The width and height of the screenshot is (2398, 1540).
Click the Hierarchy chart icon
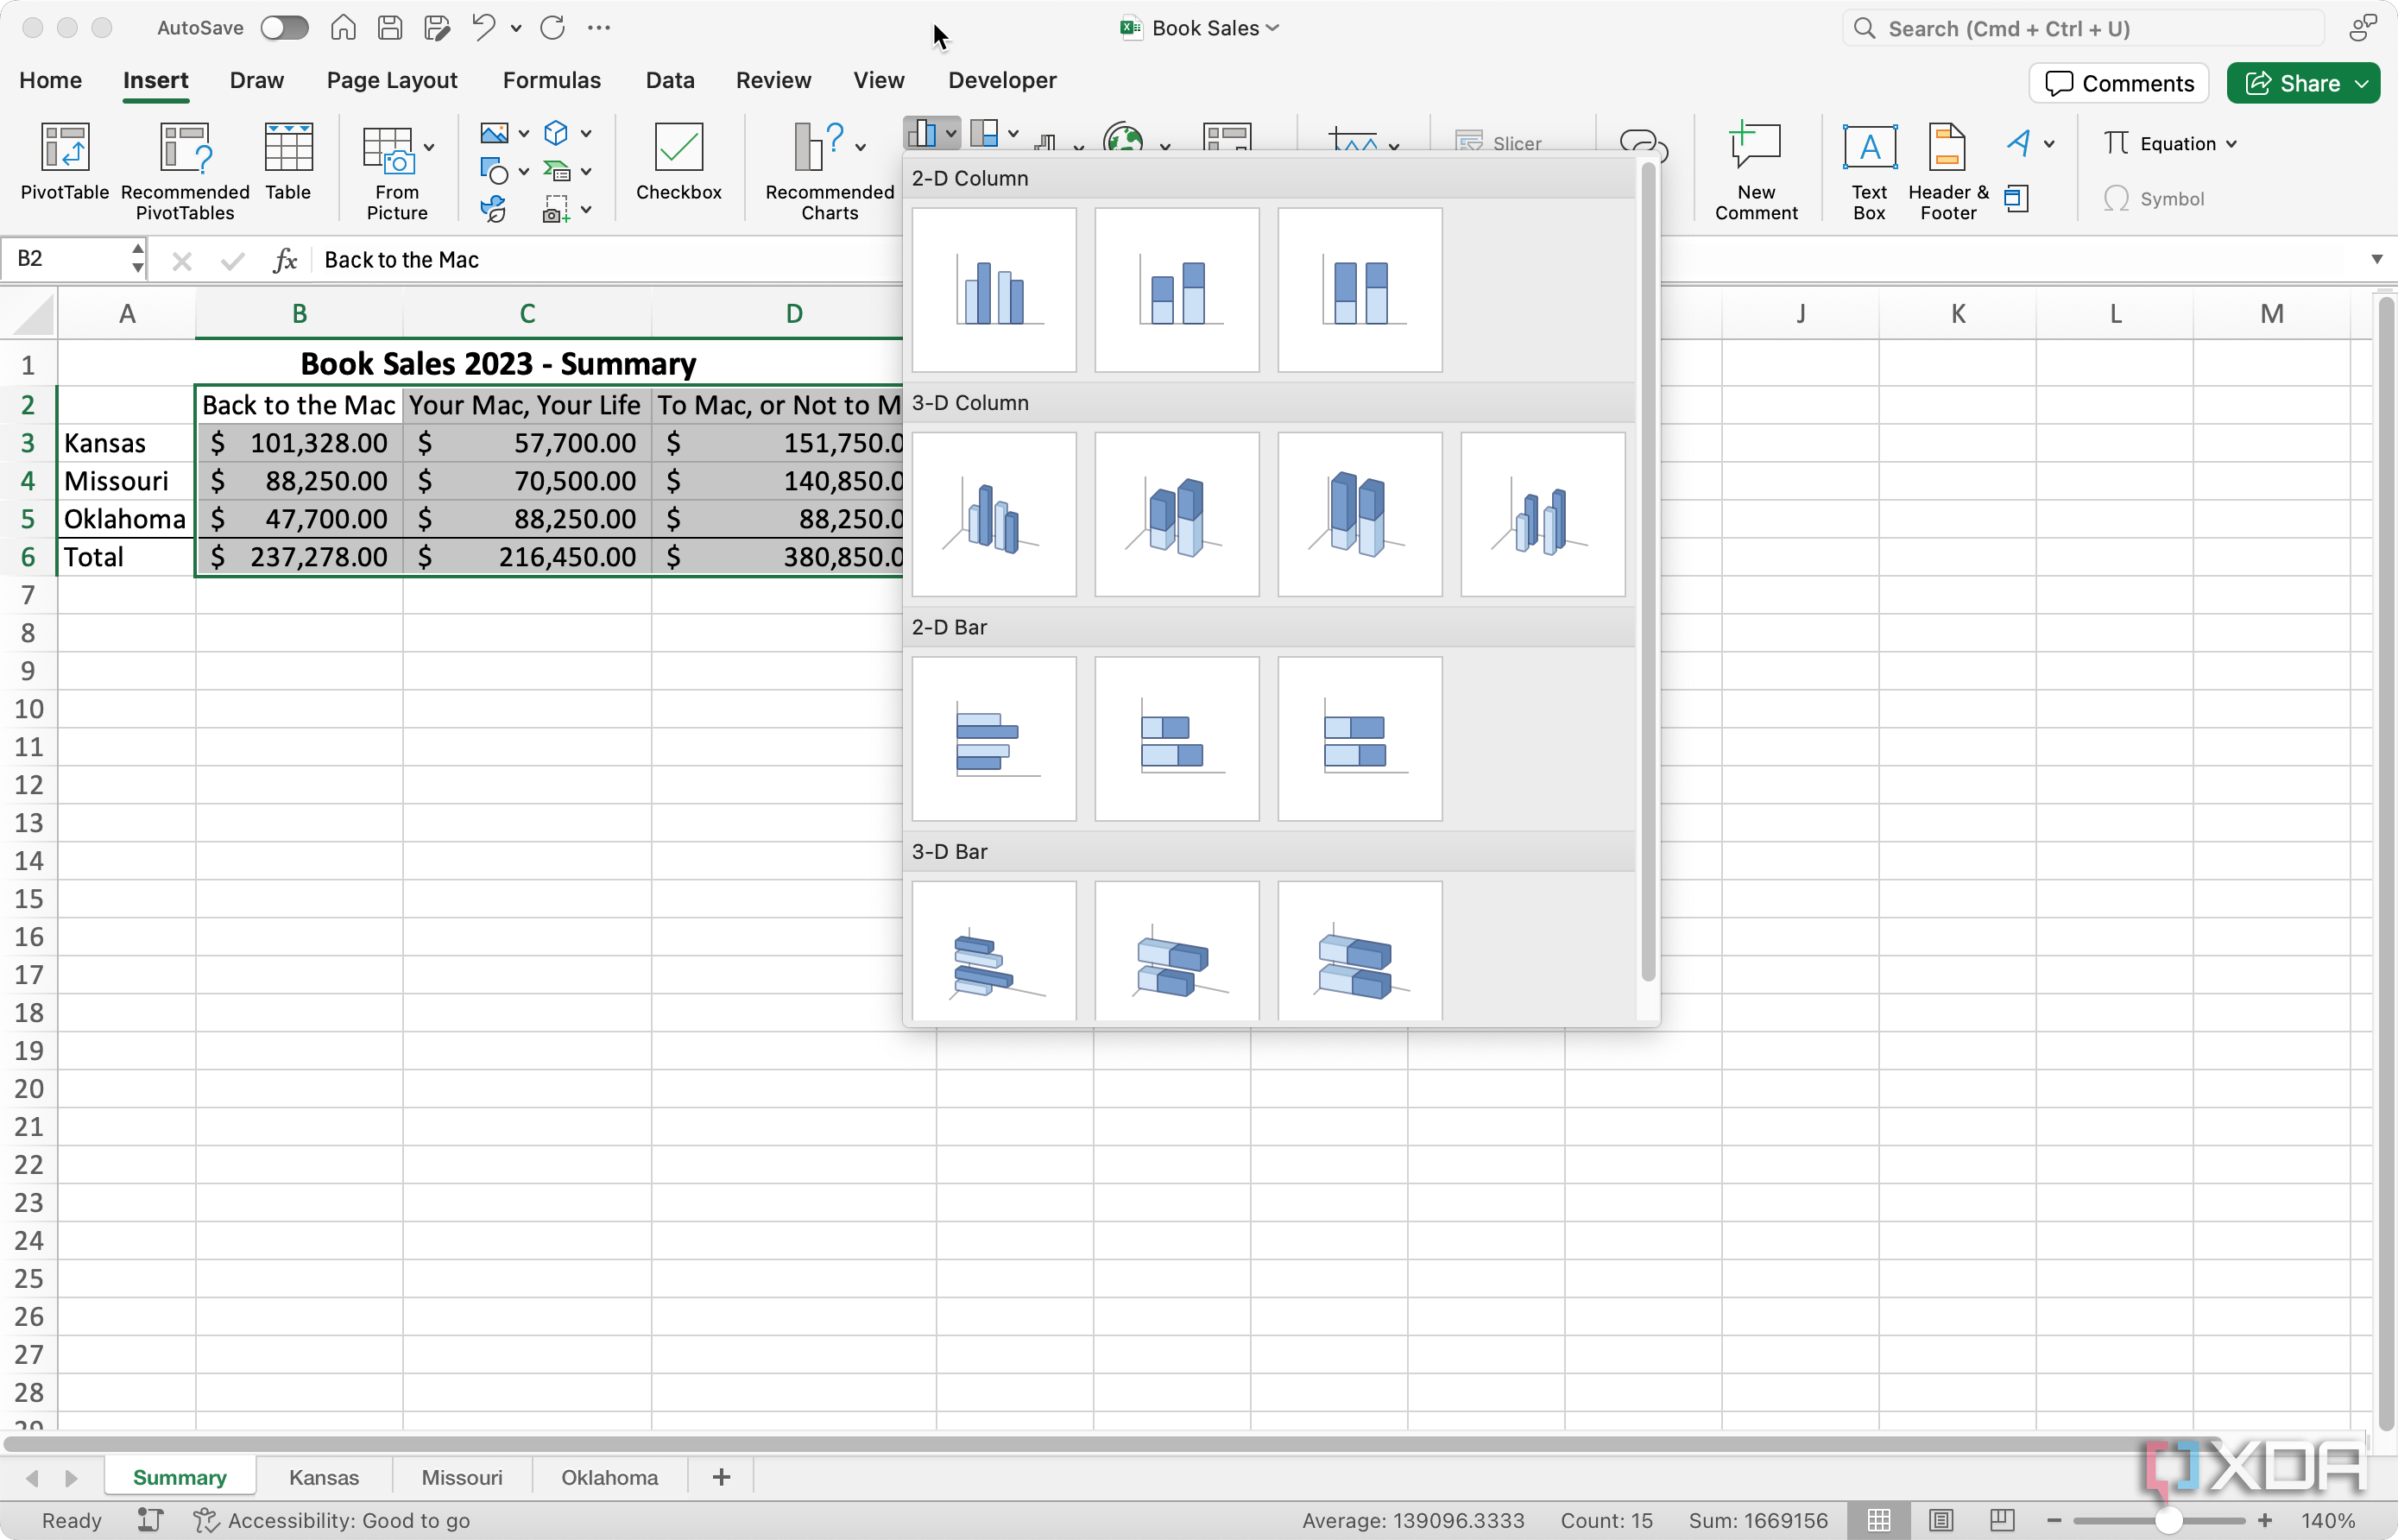pyautogui.click(x=985, y=133)
